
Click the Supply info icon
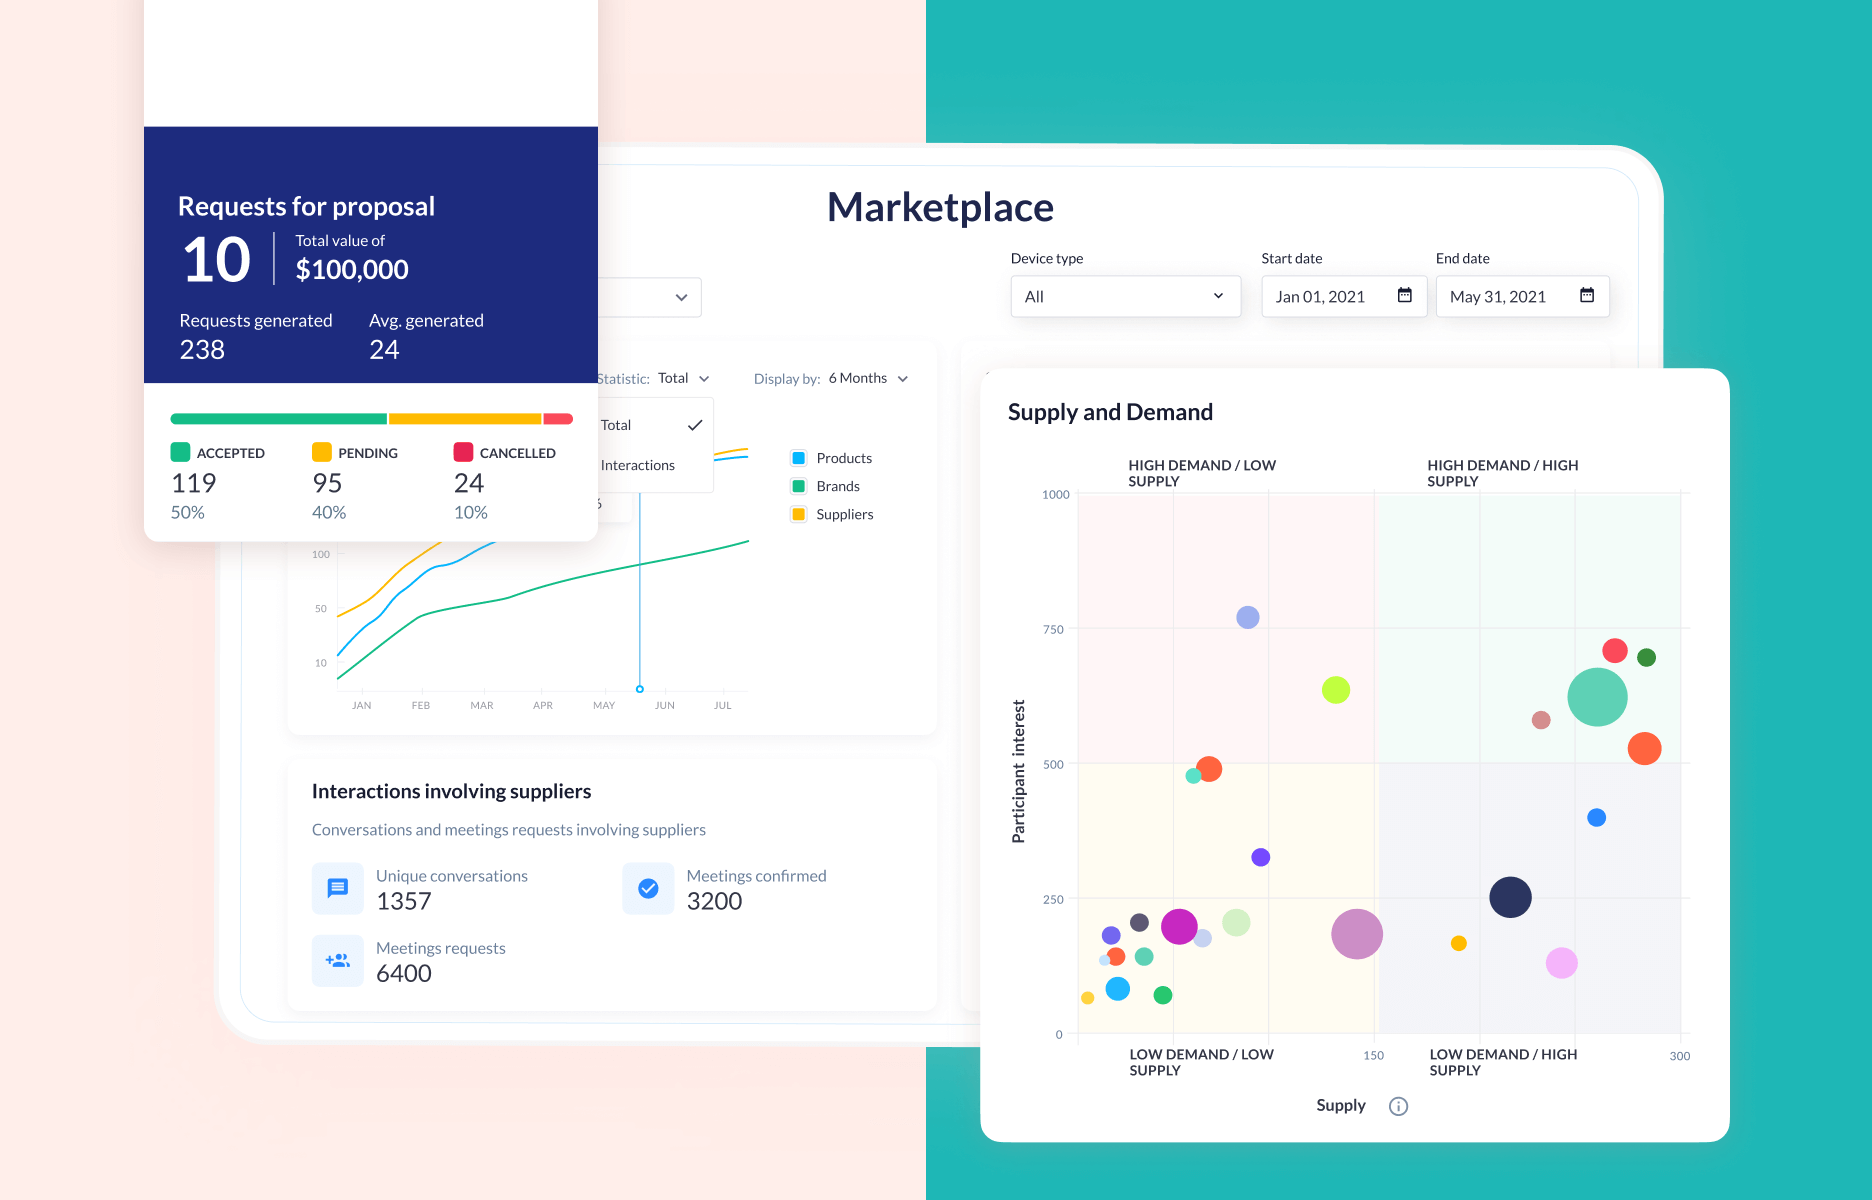[1398, 1106]
